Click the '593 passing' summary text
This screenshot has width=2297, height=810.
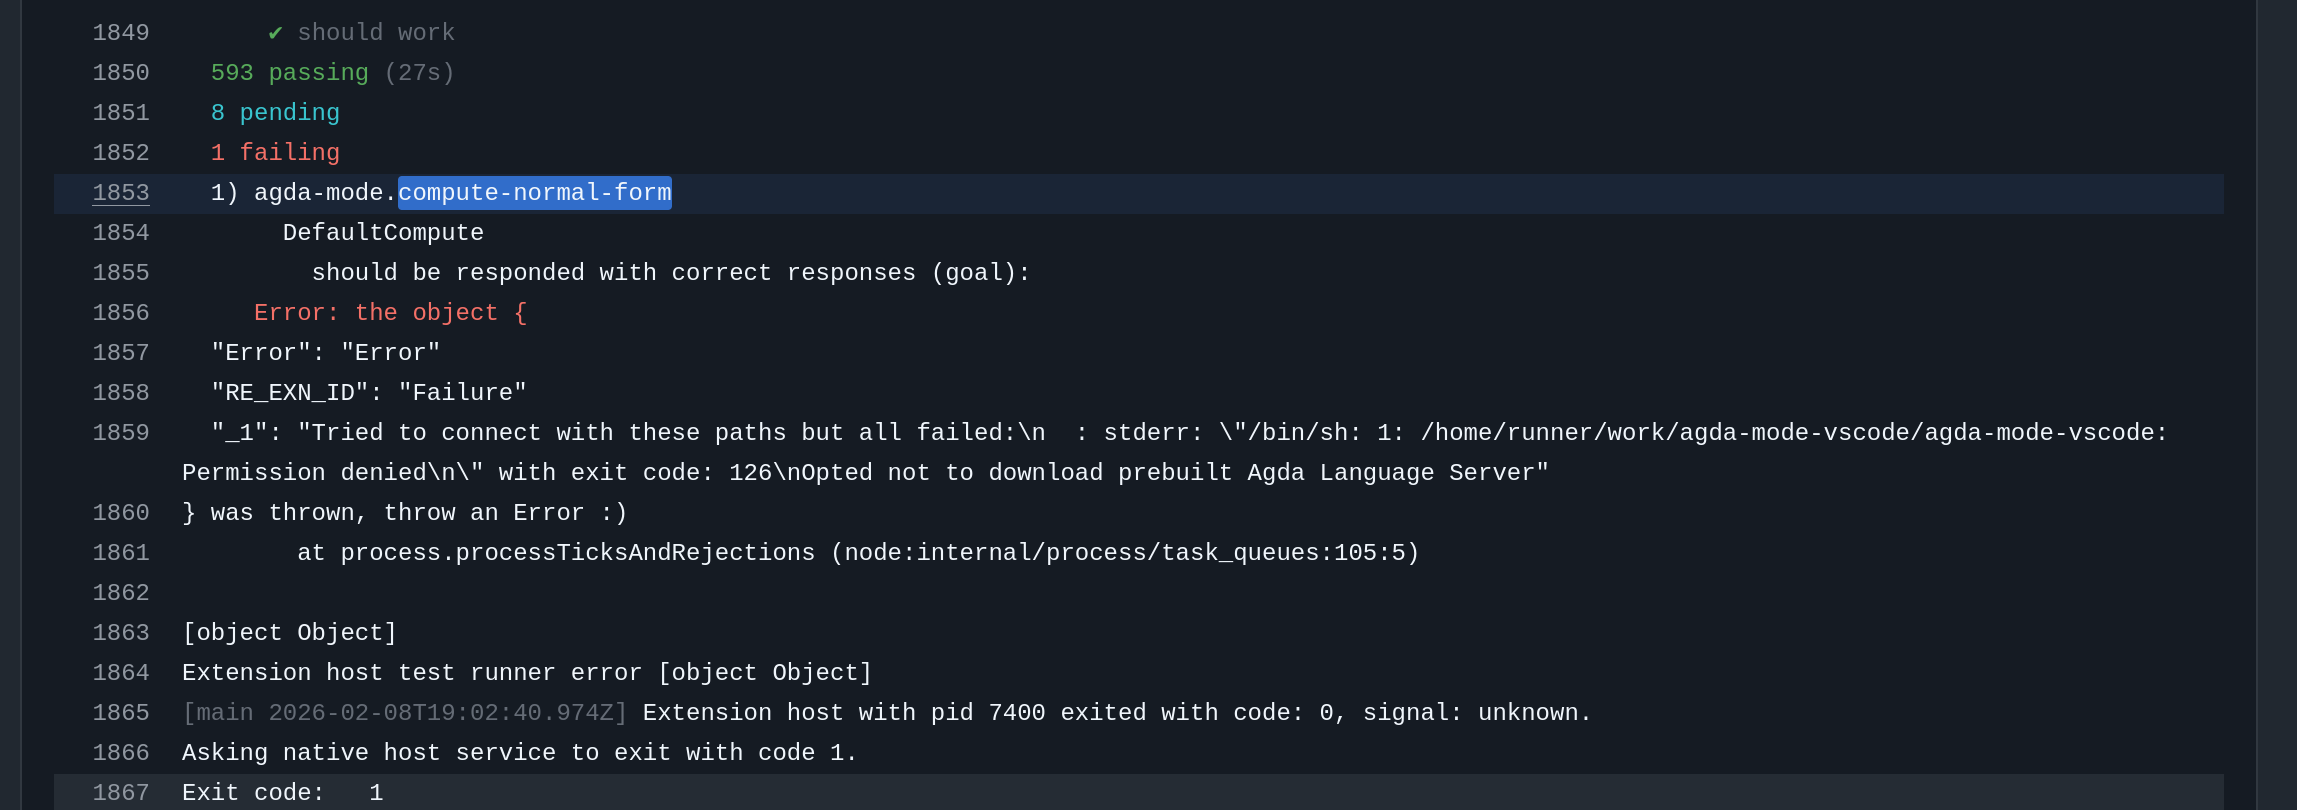290,73
